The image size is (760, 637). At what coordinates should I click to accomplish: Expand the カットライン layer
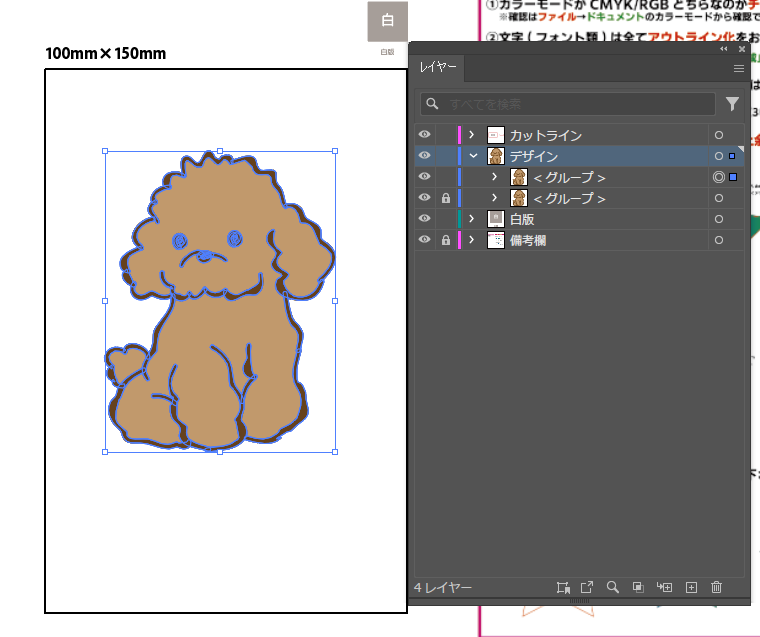coord(472,135)
